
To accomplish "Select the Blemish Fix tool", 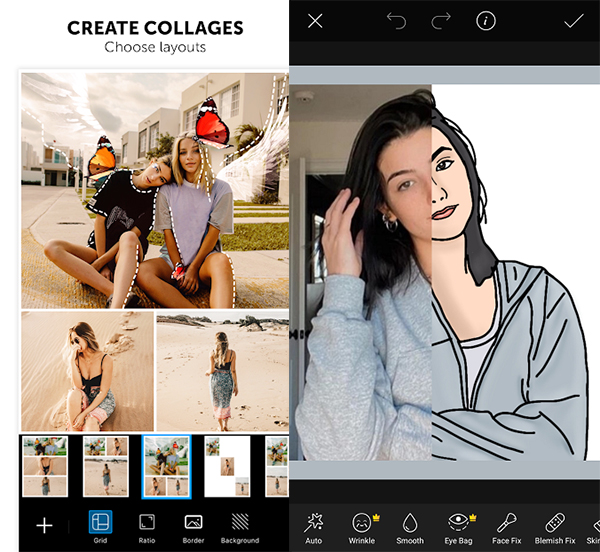I will [x=555, y=529].
